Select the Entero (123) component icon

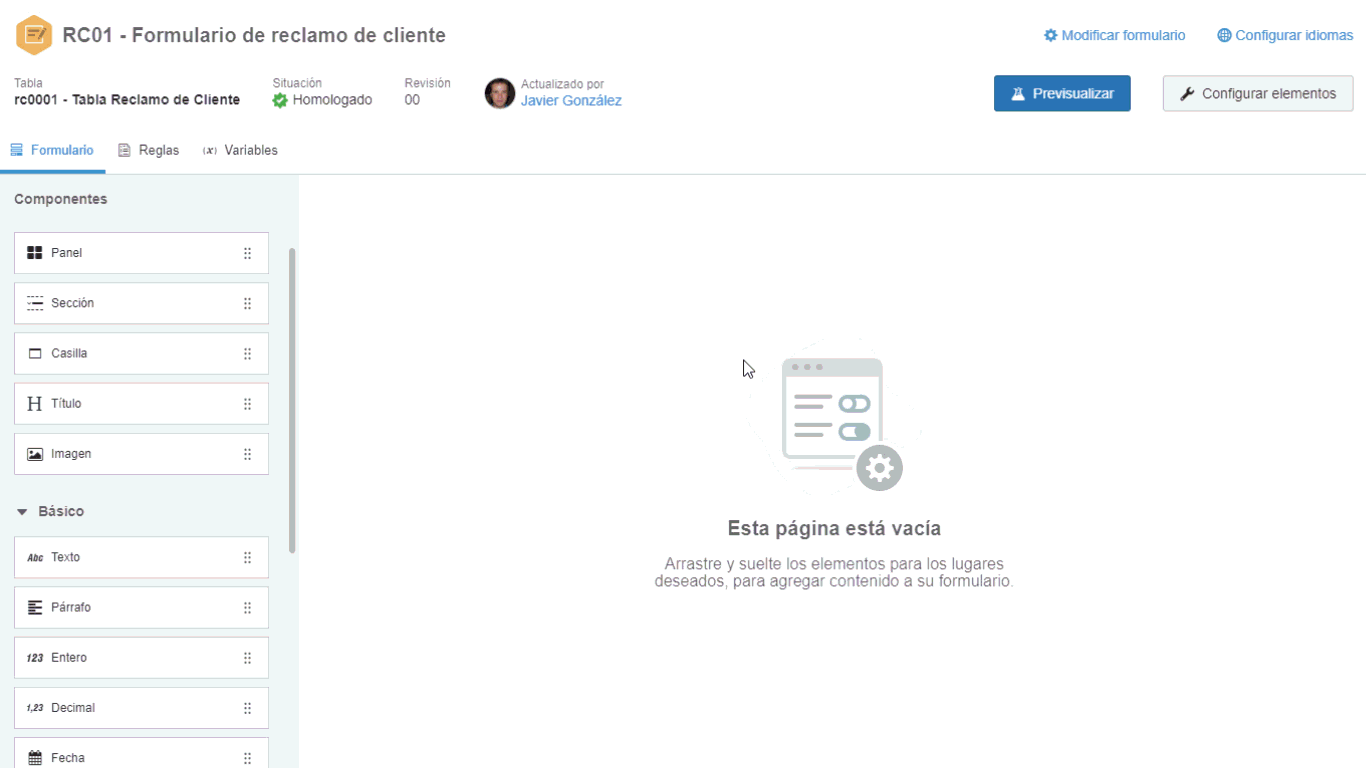pyautogui.click(x=36, y=657)
